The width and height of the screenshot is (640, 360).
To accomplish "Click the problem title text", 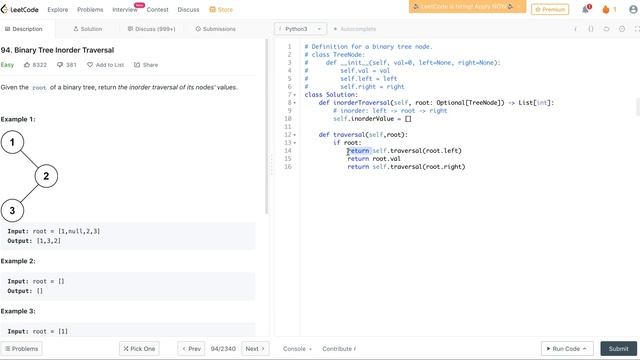I will point(58,50).
